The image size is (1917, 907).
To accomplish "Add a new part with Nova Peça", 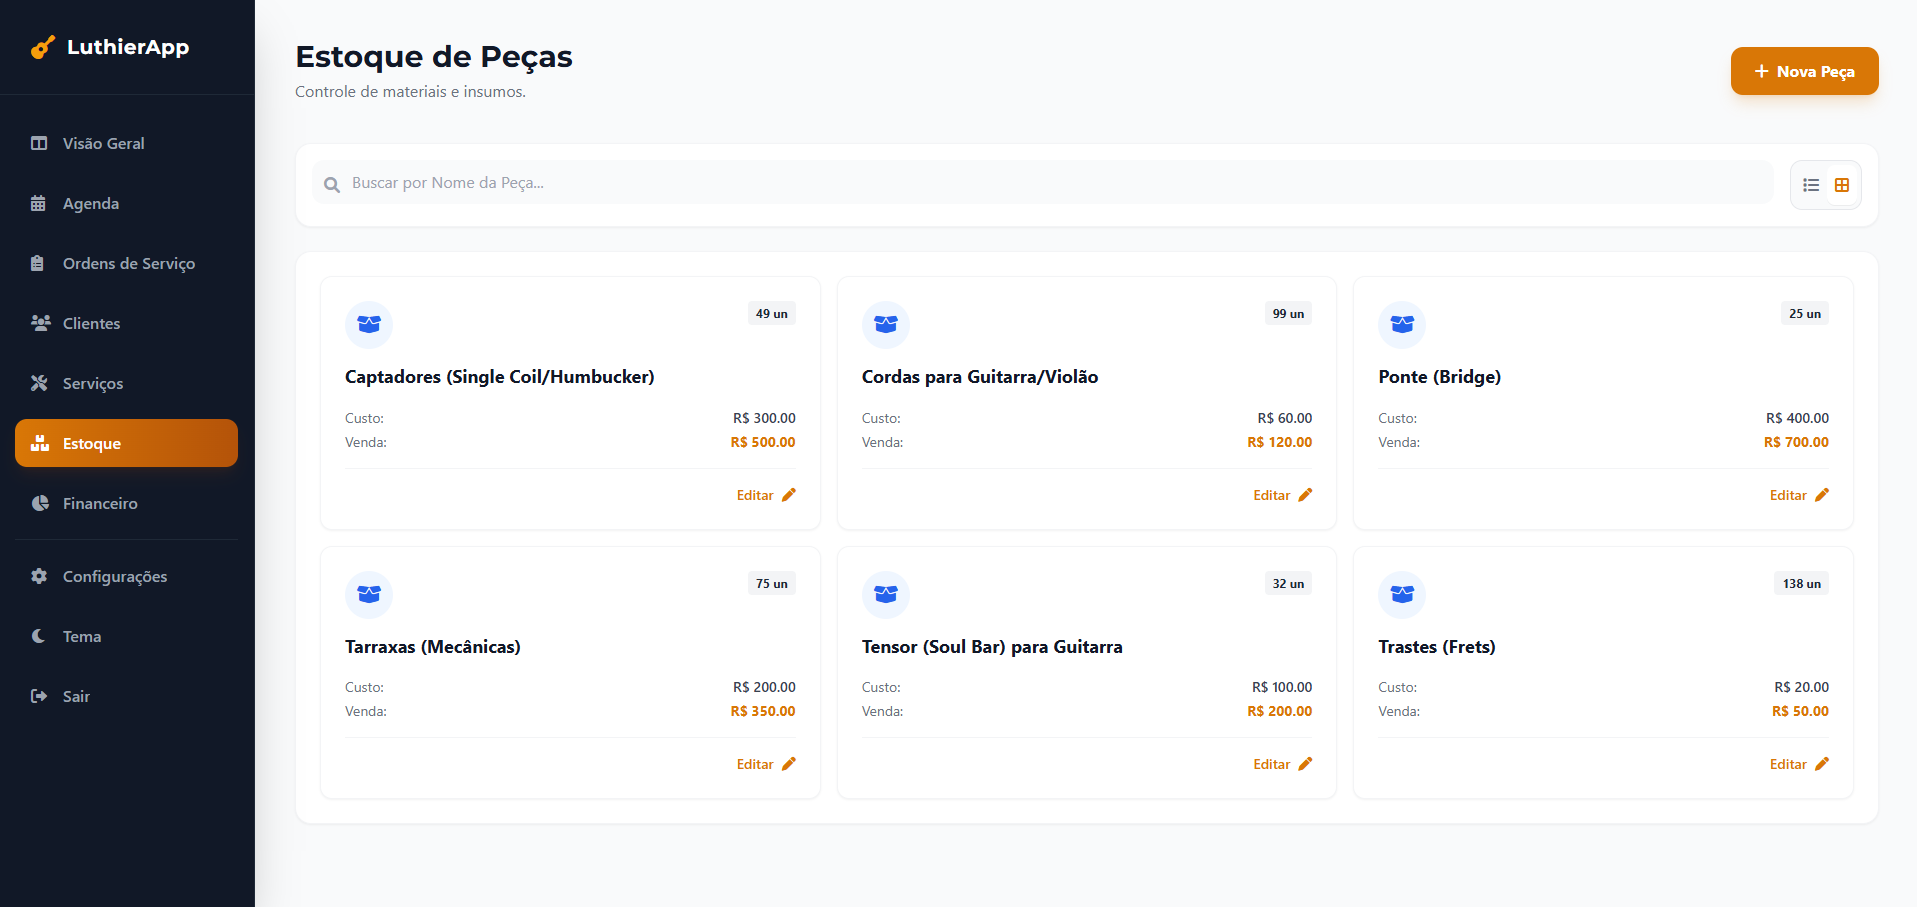I will tap(1803, 71).
